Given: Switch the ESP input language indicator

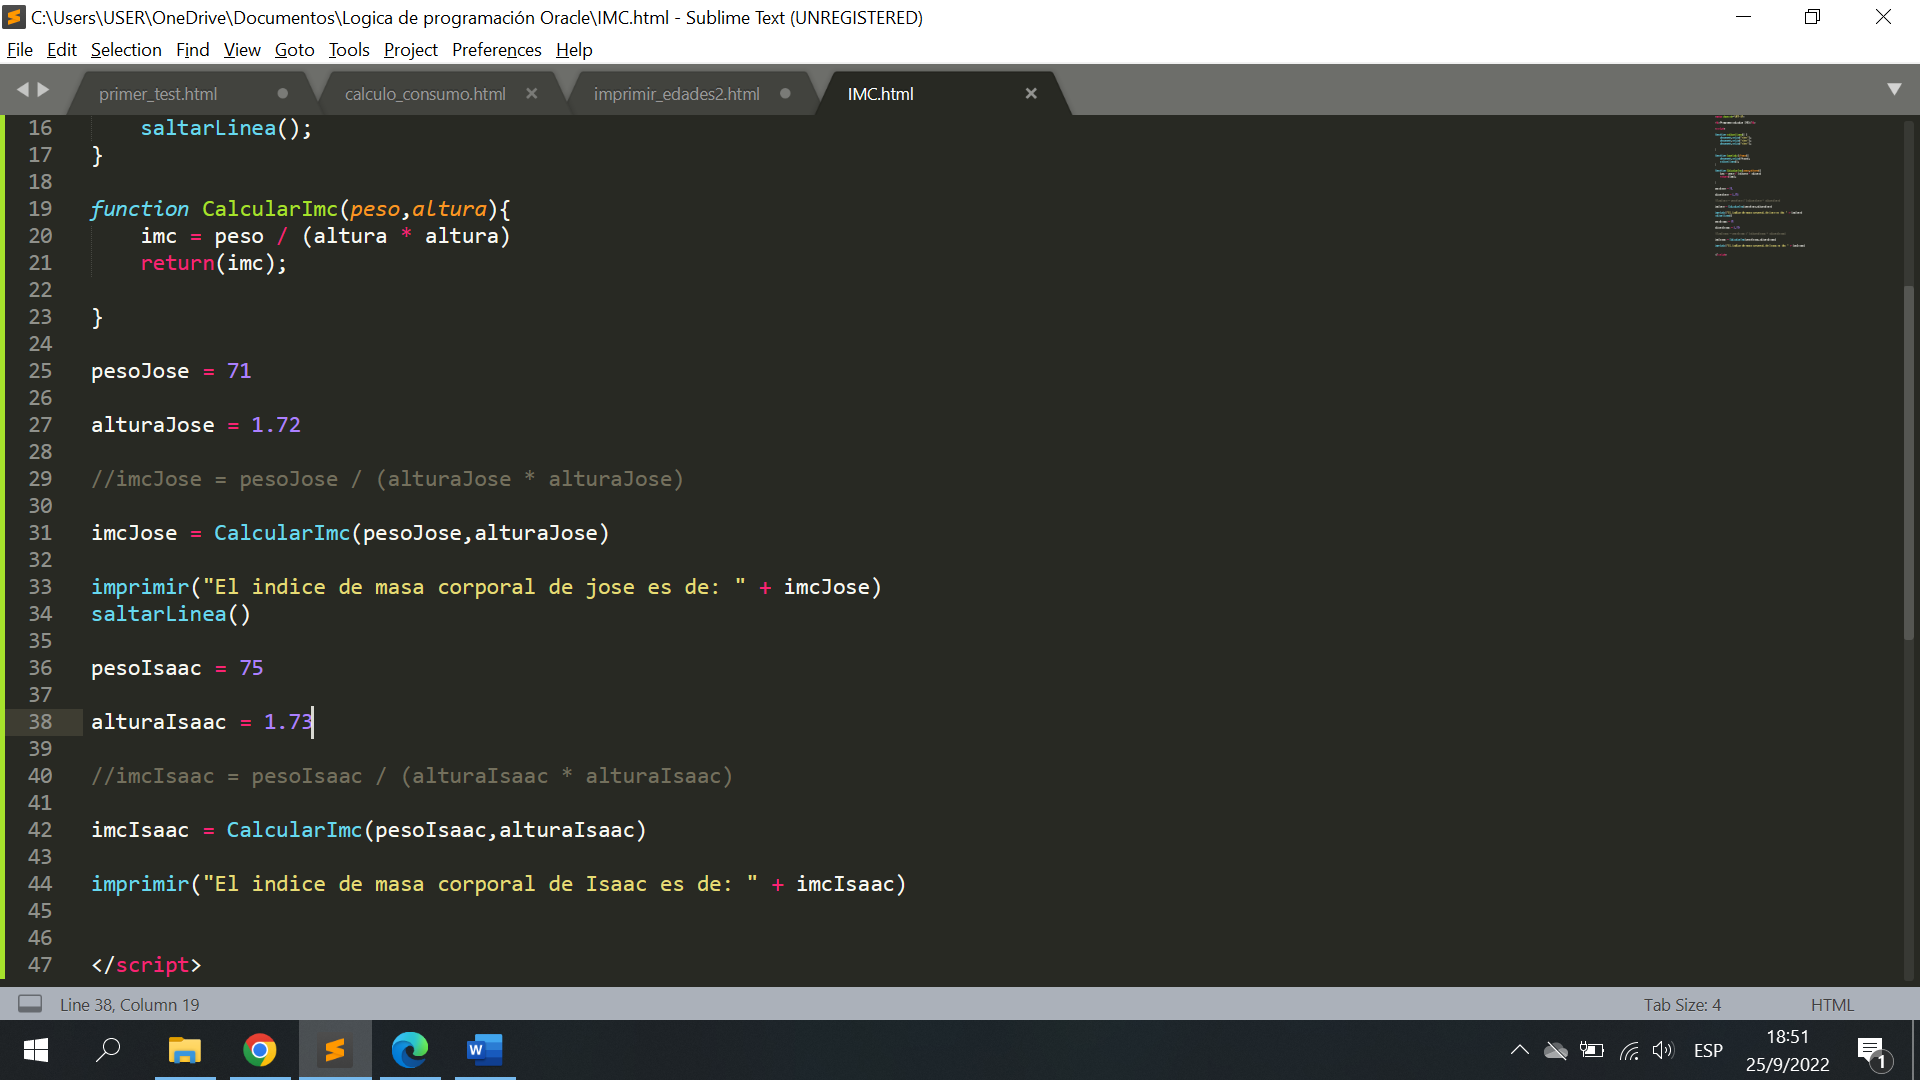Looking at the screenshot, I should 1708,1050.
